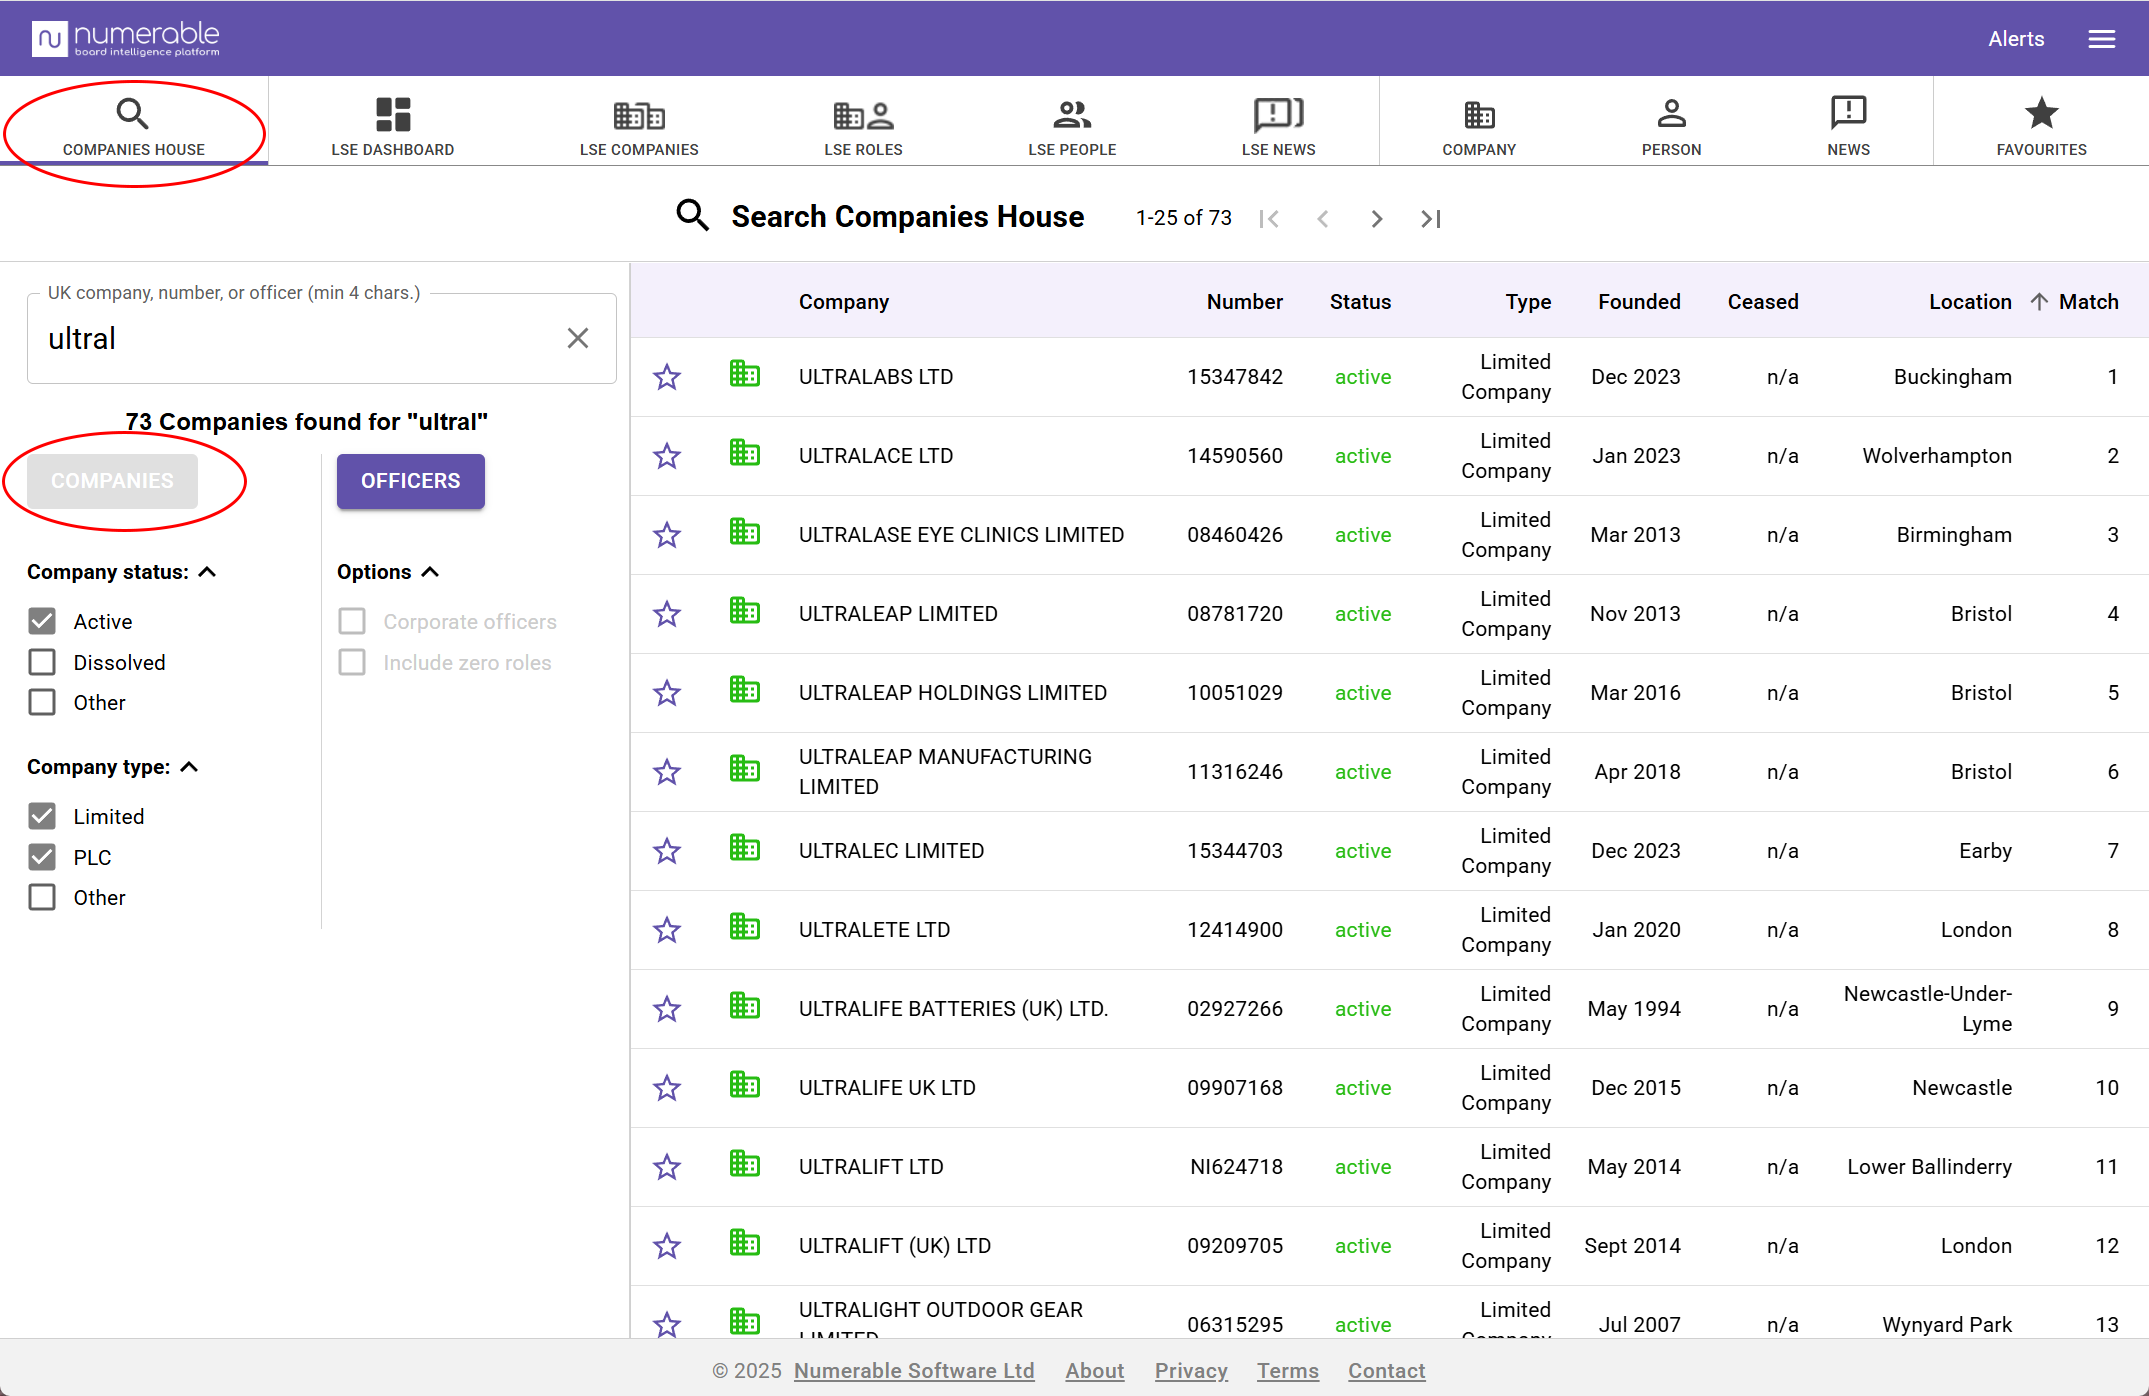The image size is (2149, 1396).
Task: Clear the search box with X
Action: point(577,339)
